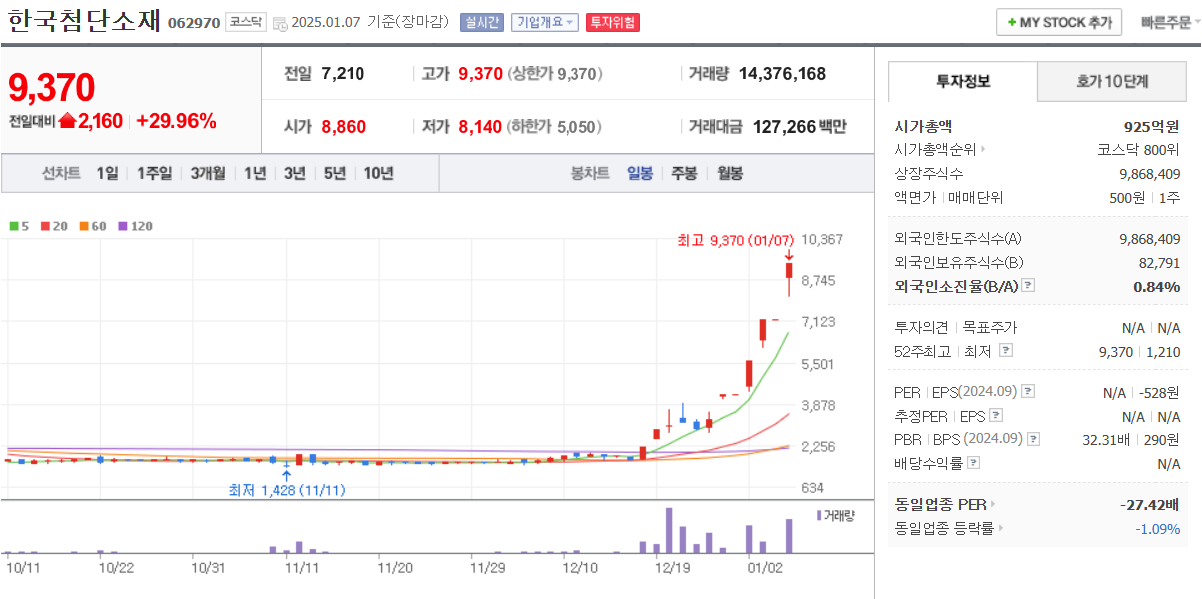
Task: Click the orange 60-day moving average swatch
Action: (85, 226)
